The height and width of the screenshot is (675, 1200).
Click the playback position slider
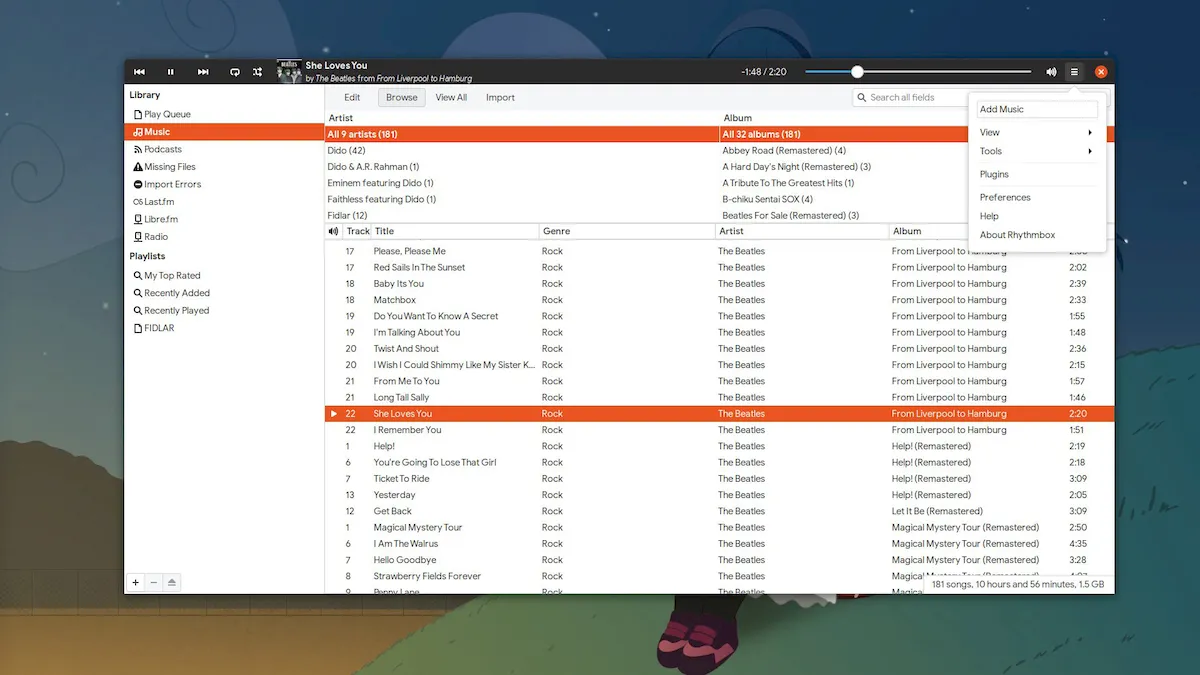[x=918, y=72]
